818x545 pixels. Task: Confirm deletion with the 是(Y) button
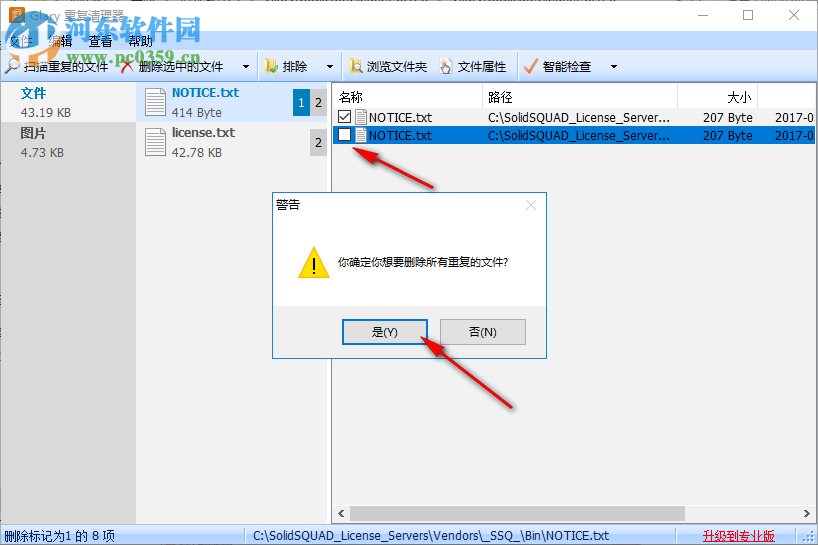(385, 332)
